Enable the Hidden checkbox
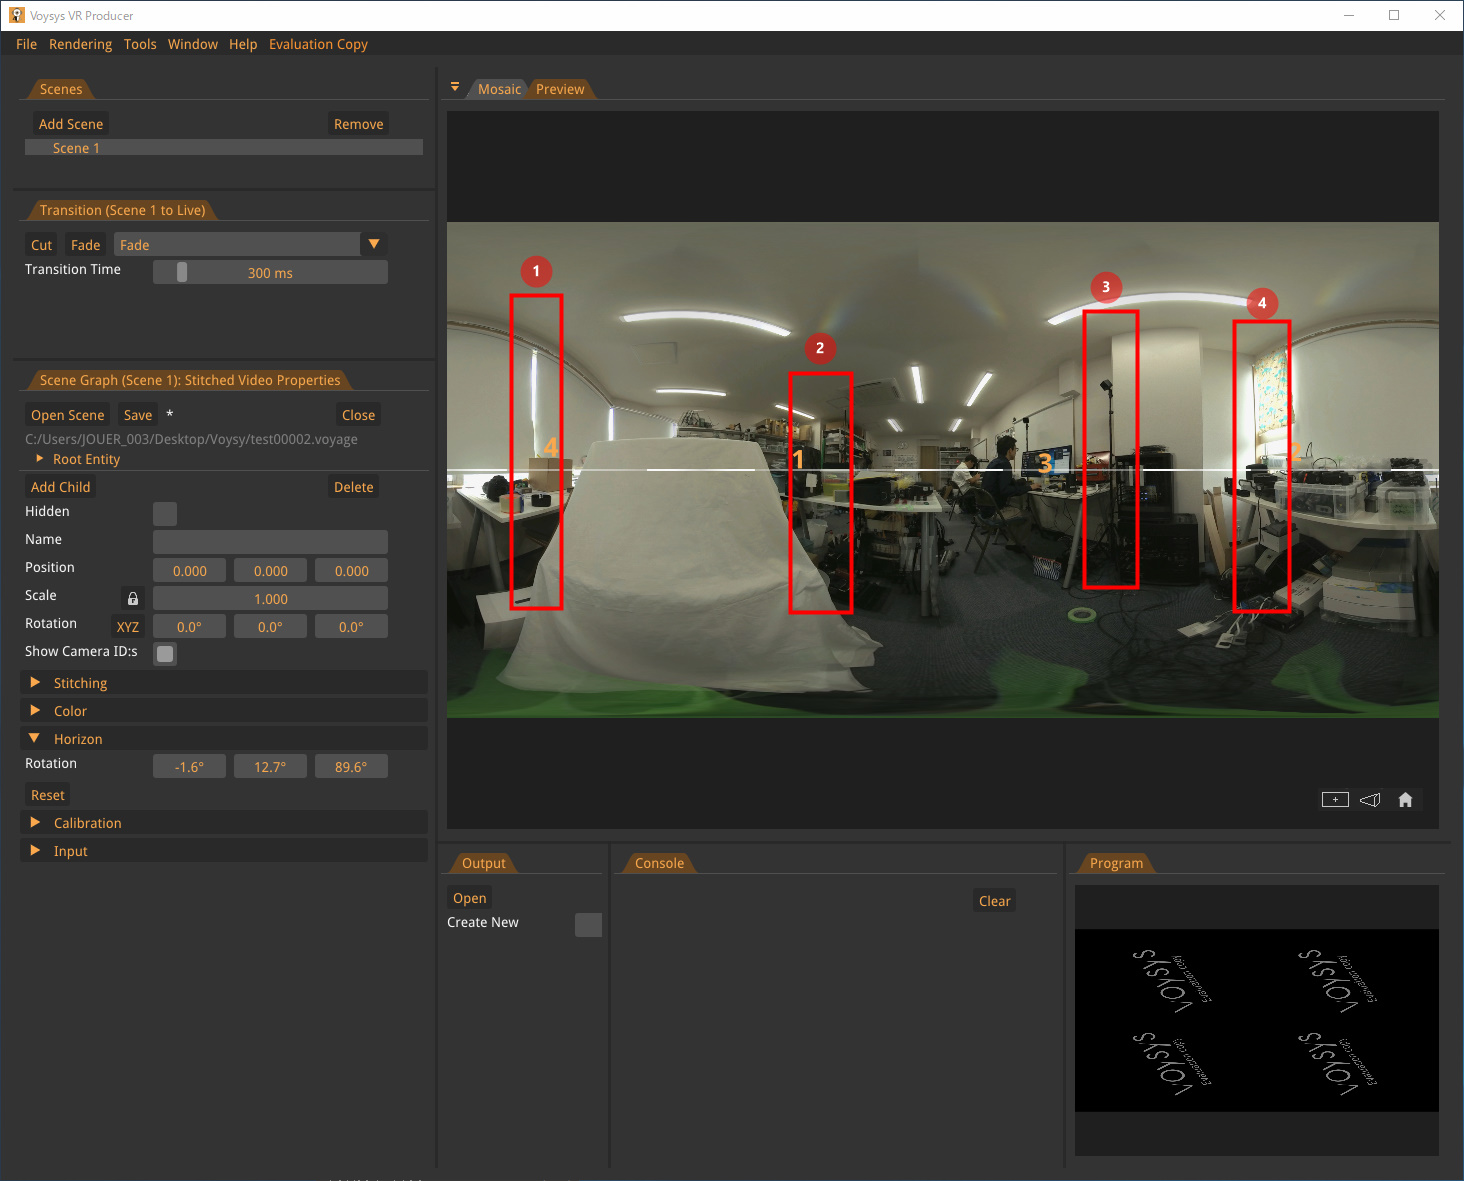1464x1181 pixels. pos(164,513)
